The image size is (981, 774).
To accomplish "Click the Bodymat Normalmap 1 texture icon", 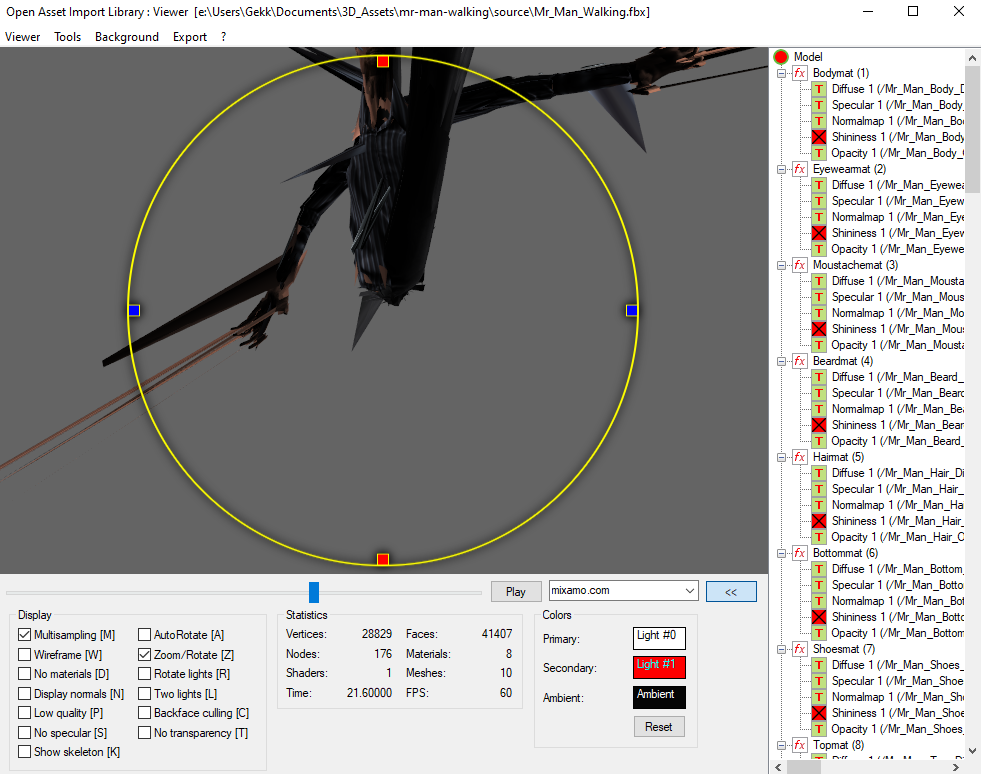I will (819, 121).
